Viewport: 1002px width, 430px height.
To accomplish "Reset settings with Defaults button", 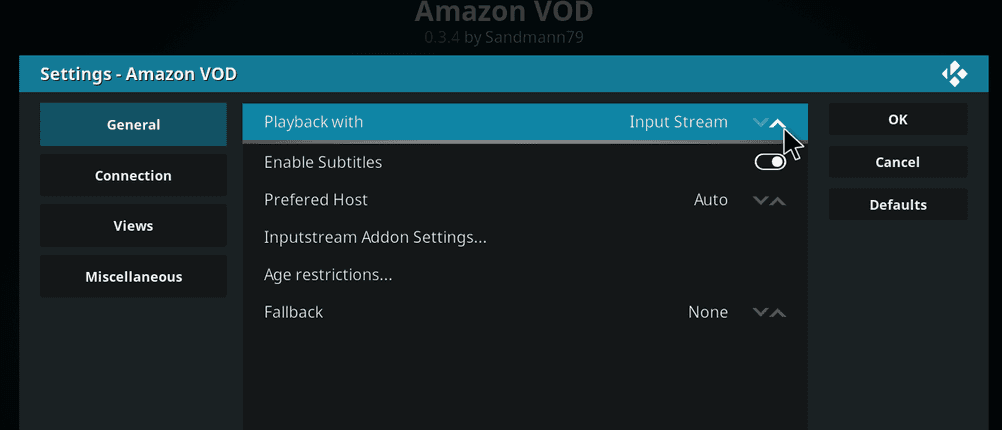I will pos(897,205).
